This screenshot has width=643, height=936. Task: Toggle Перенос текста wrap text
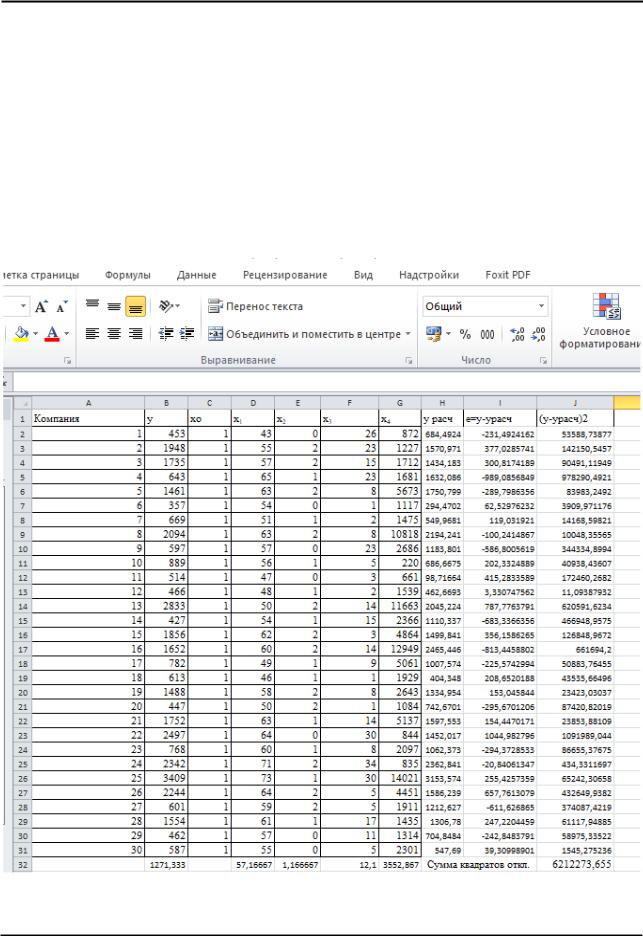click(255, 306)
